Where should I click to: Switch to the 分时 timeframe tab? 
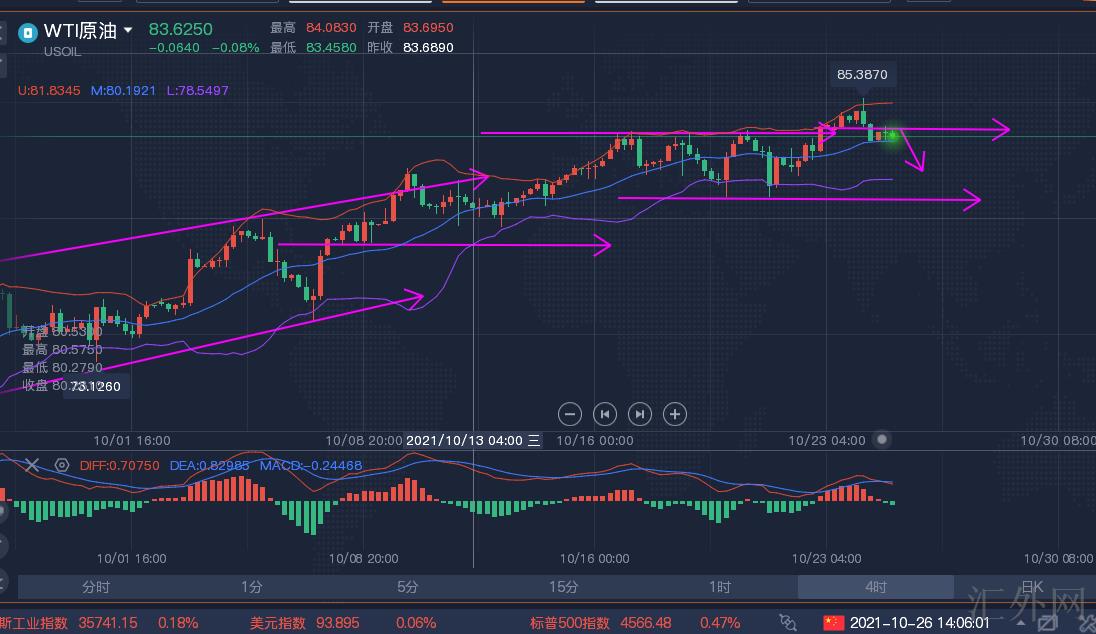pyautogui.click(x=96, y=587)
